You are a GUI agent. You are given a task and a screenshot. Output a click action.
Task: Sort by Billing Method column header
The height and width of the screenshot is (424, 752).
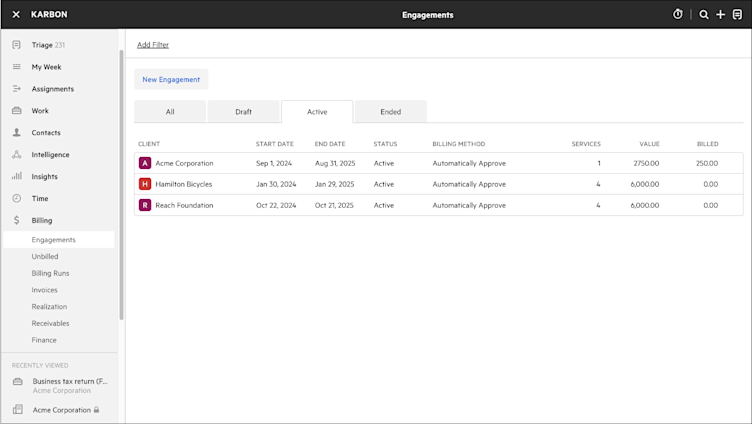(459, 144)
